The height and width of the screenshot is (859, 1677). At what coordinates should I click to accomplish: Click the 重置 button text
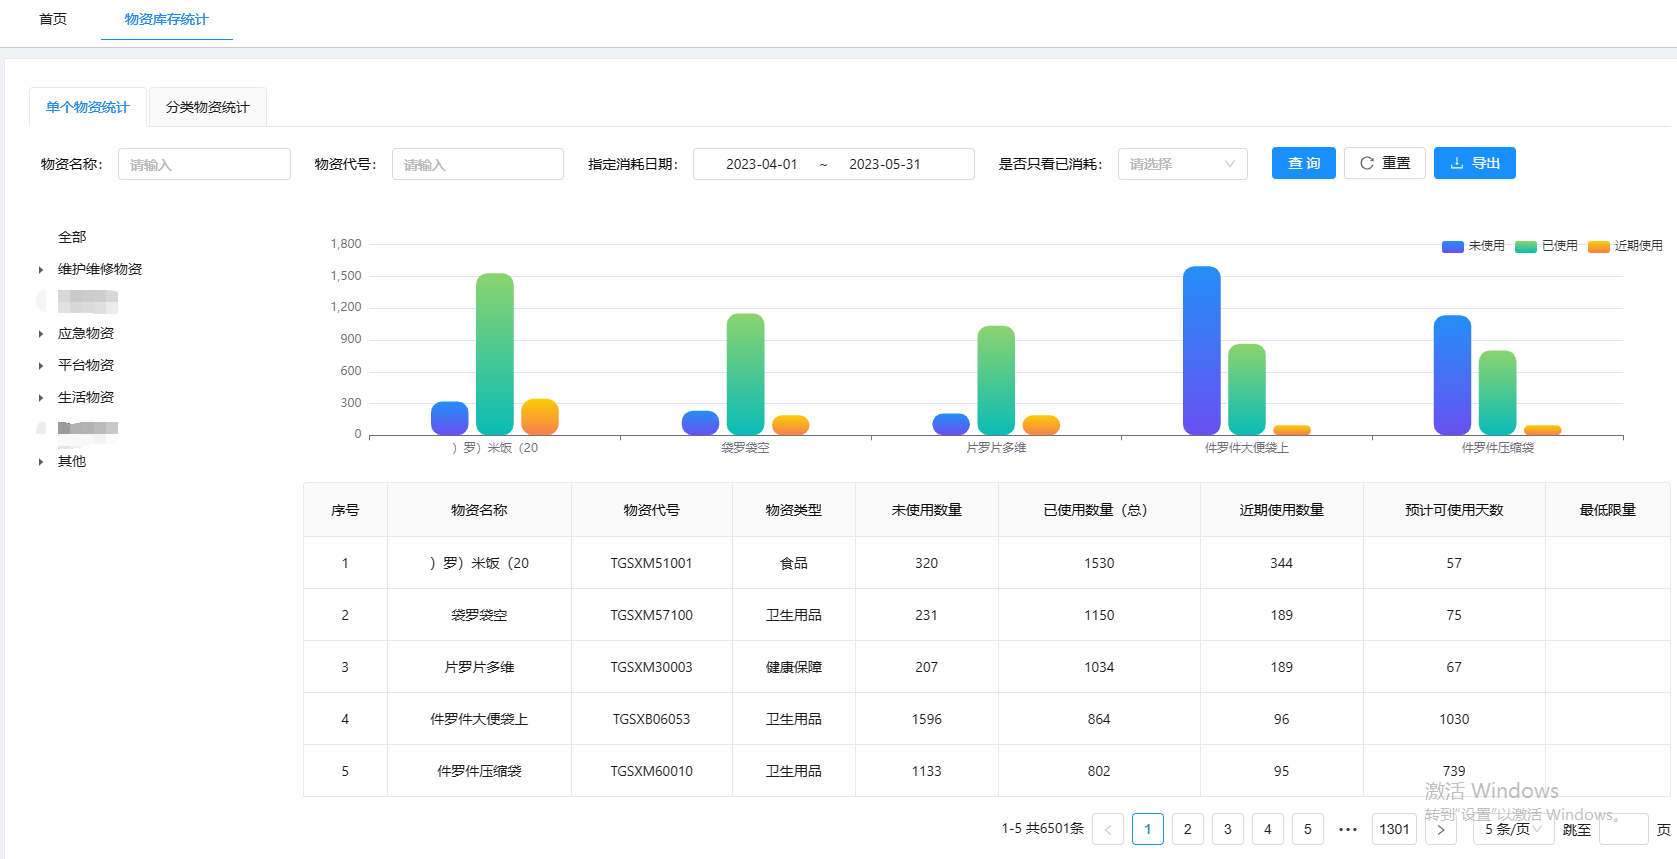[x=1396, y=163]
